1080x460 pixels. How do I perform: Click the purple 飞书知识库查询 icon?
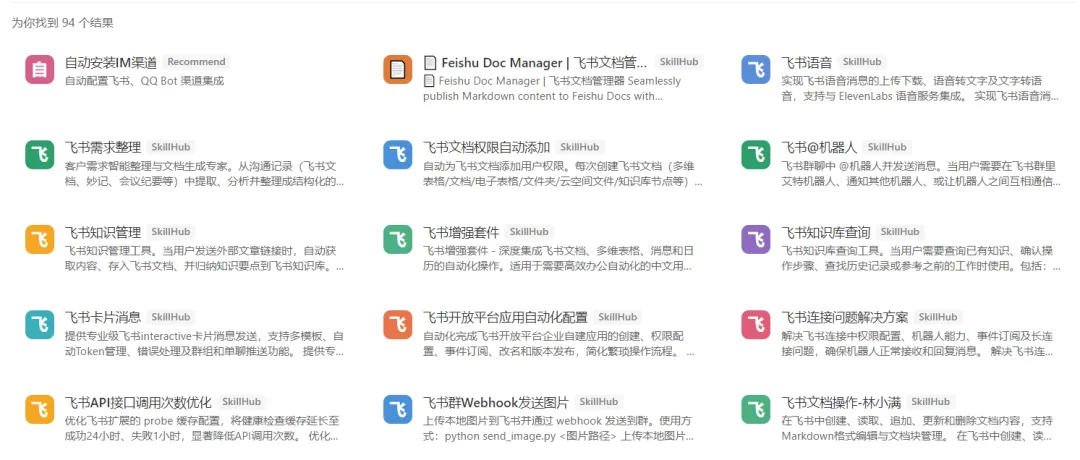(x=756, y=240)
